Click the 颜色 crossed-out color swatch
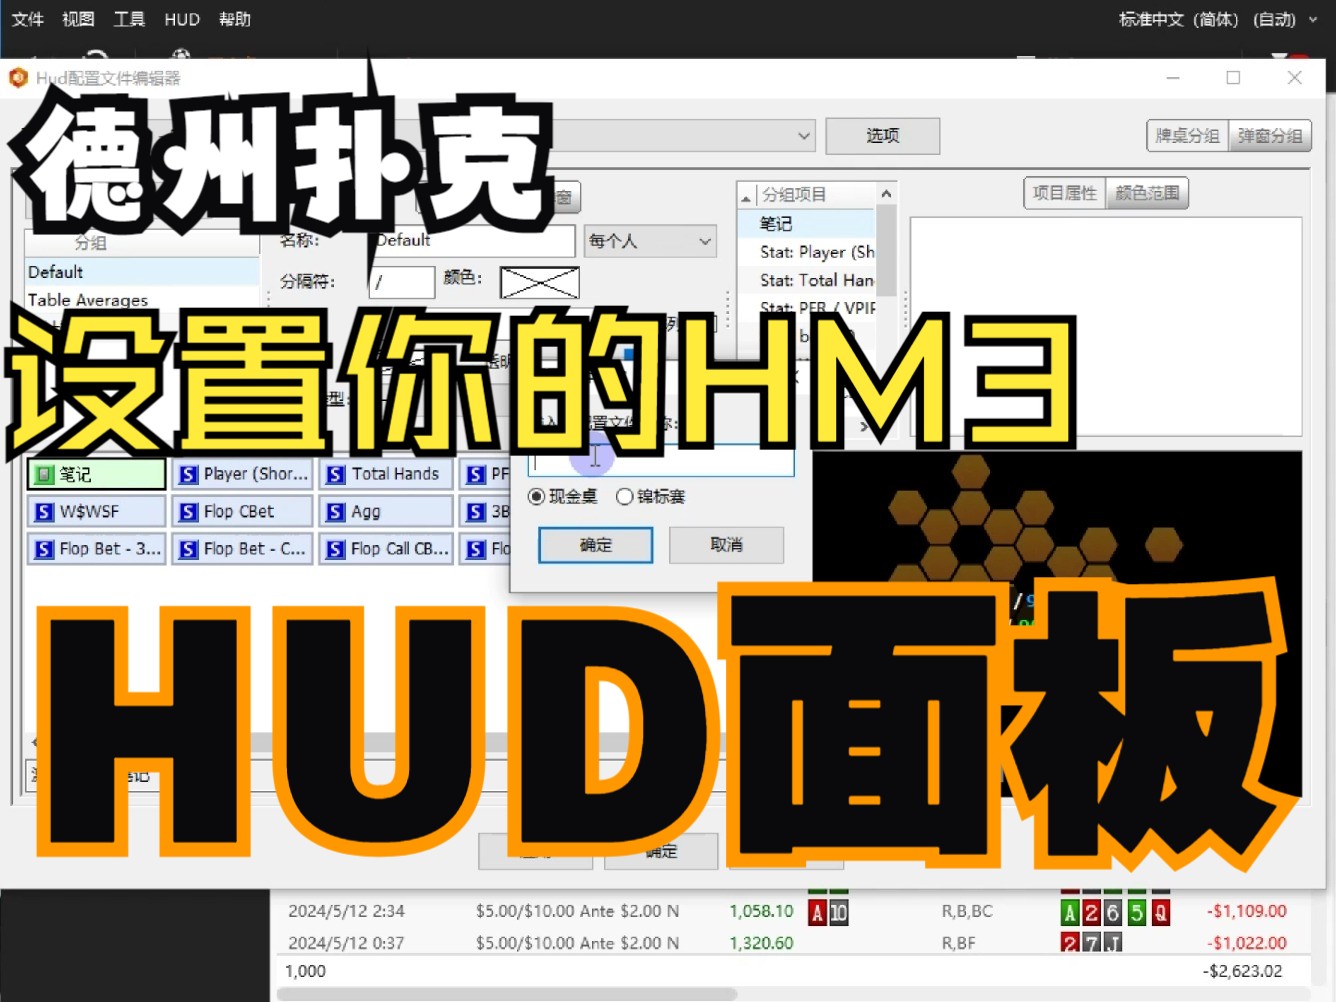Screen dimensions: 1336x1002 point(540,282)
